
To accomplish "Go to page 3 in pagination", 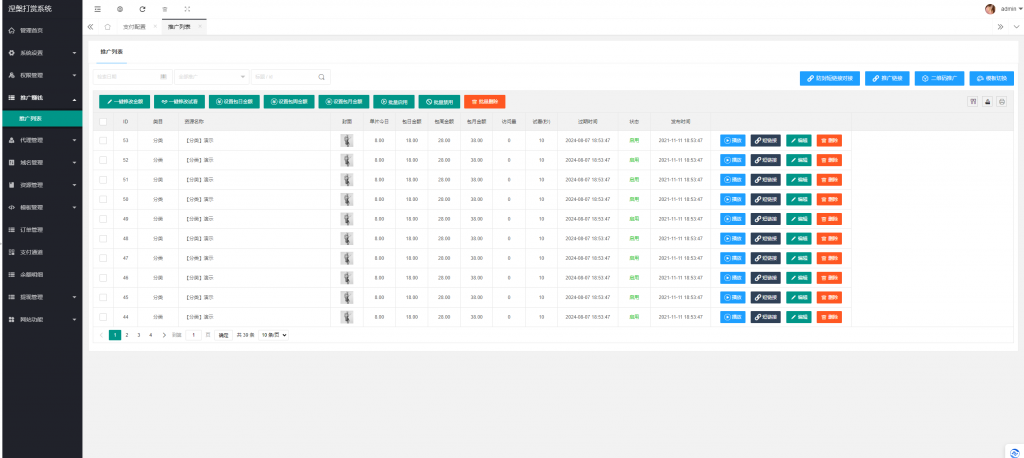I will pyautogui.click(x=138, y=335).
